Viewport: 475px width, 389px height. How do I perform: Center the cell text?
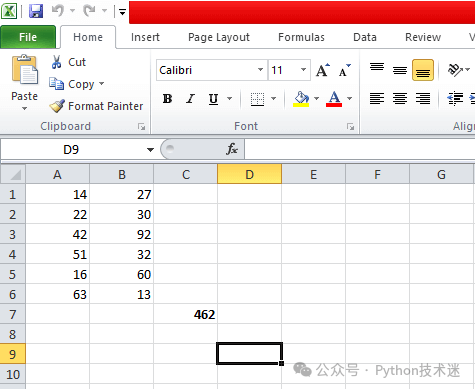pyautogui.click(x=400, y=99)
